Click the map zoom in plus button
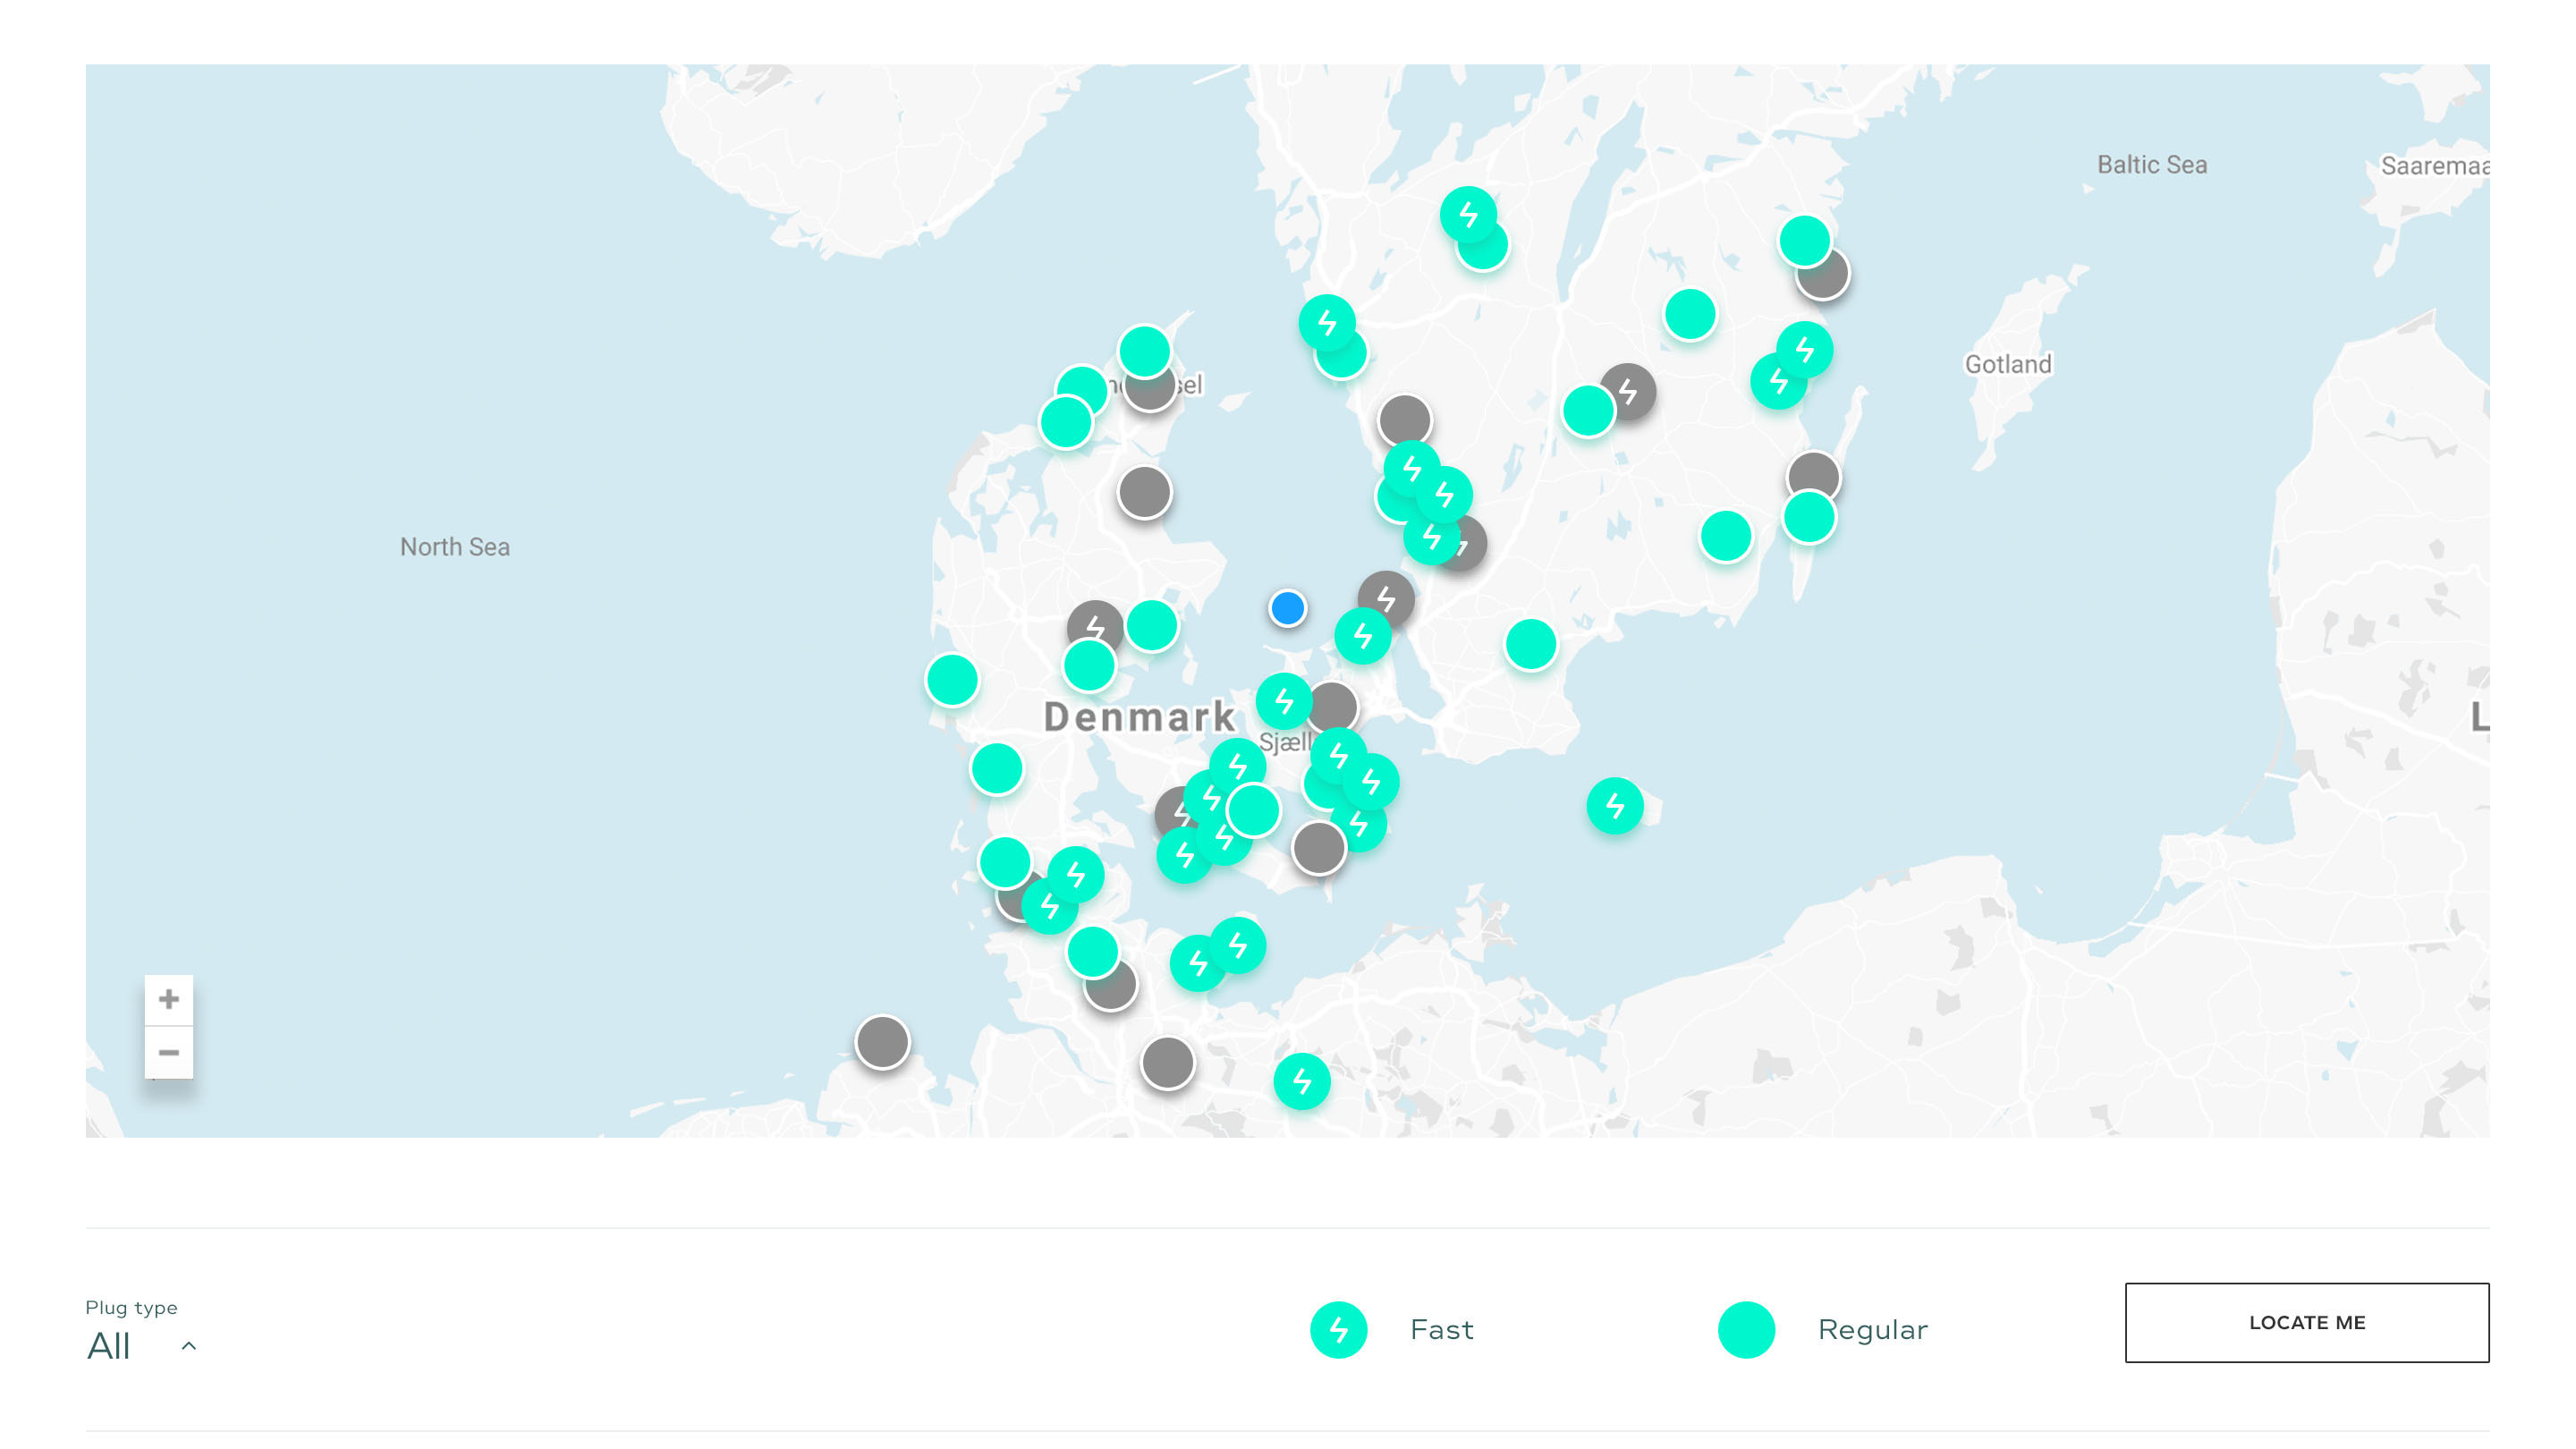This screenshot has width=2576, height=1449. tap(168, 999)
